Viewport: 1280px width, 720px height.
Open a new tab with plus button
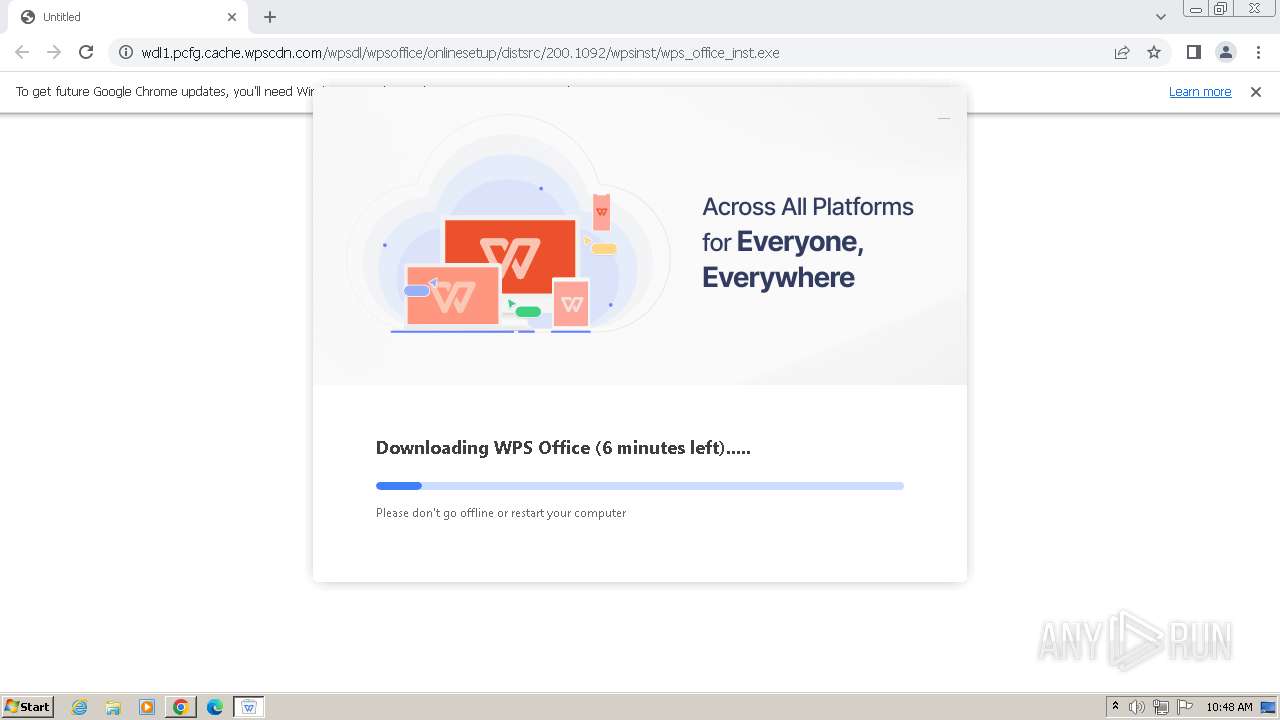coord(270,17)
